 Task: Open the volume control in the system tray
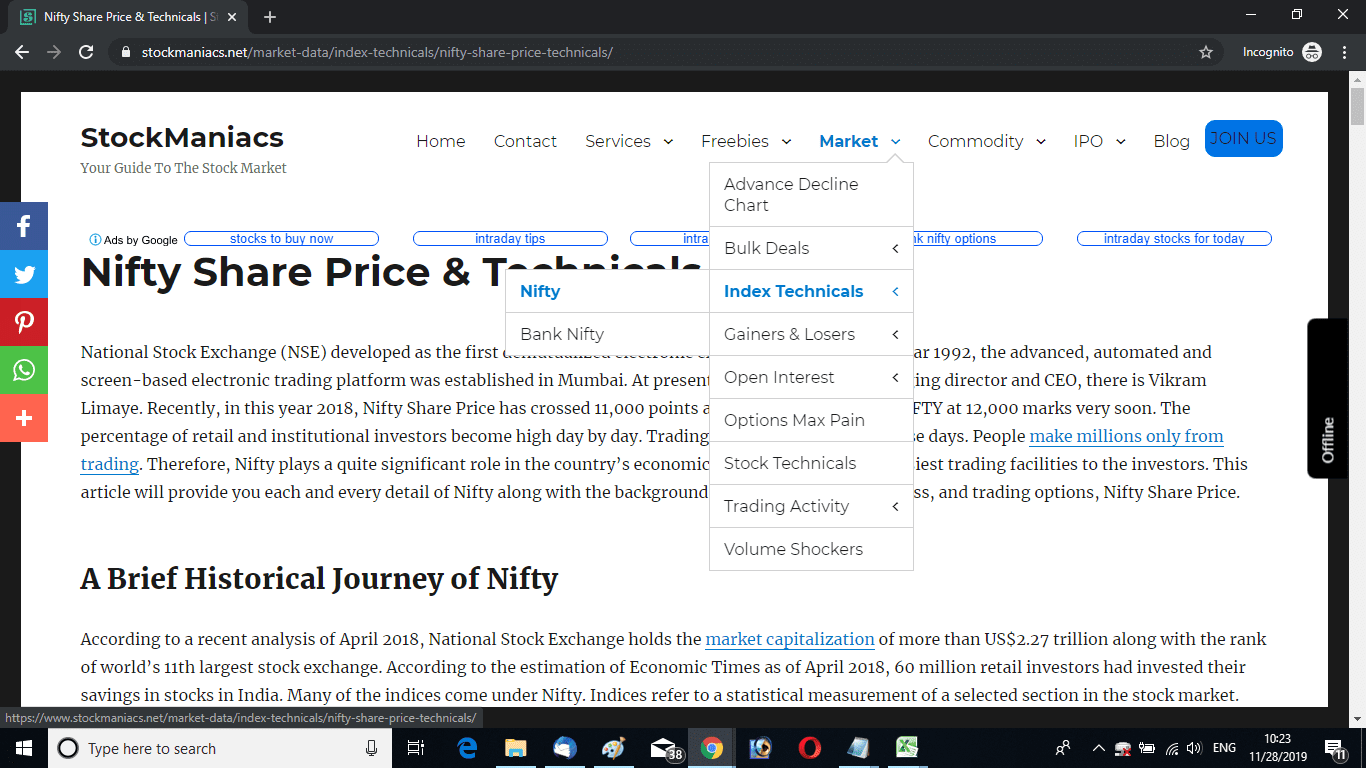tap(1194, 747)
